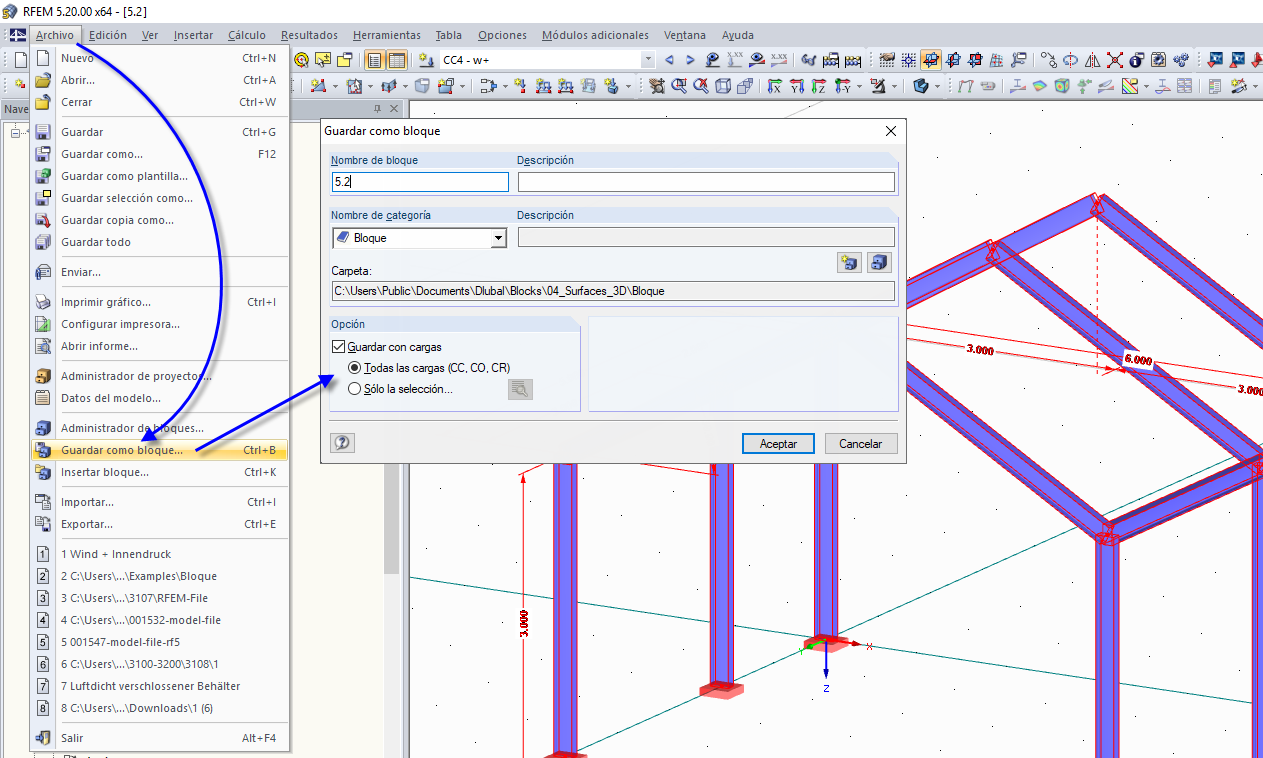Close the navigator panel
The height and width of the screenshot is (758, 1263).
[394, 108]
